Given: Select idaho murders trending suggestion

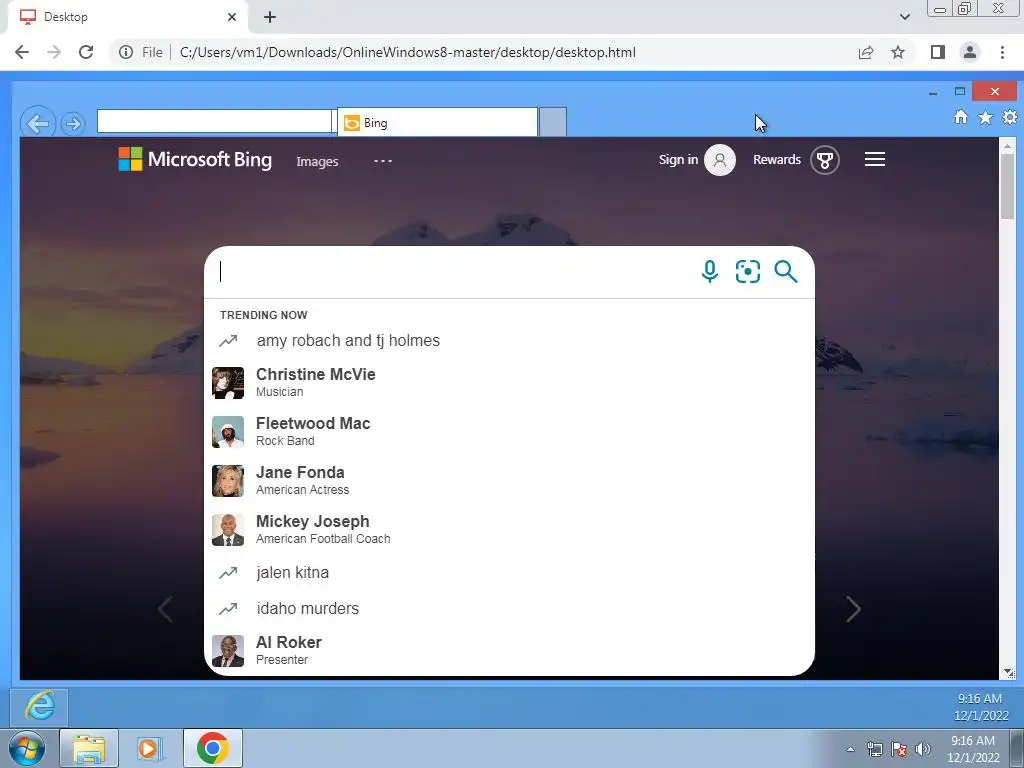Looking at the screenshot, I should 509,609.
